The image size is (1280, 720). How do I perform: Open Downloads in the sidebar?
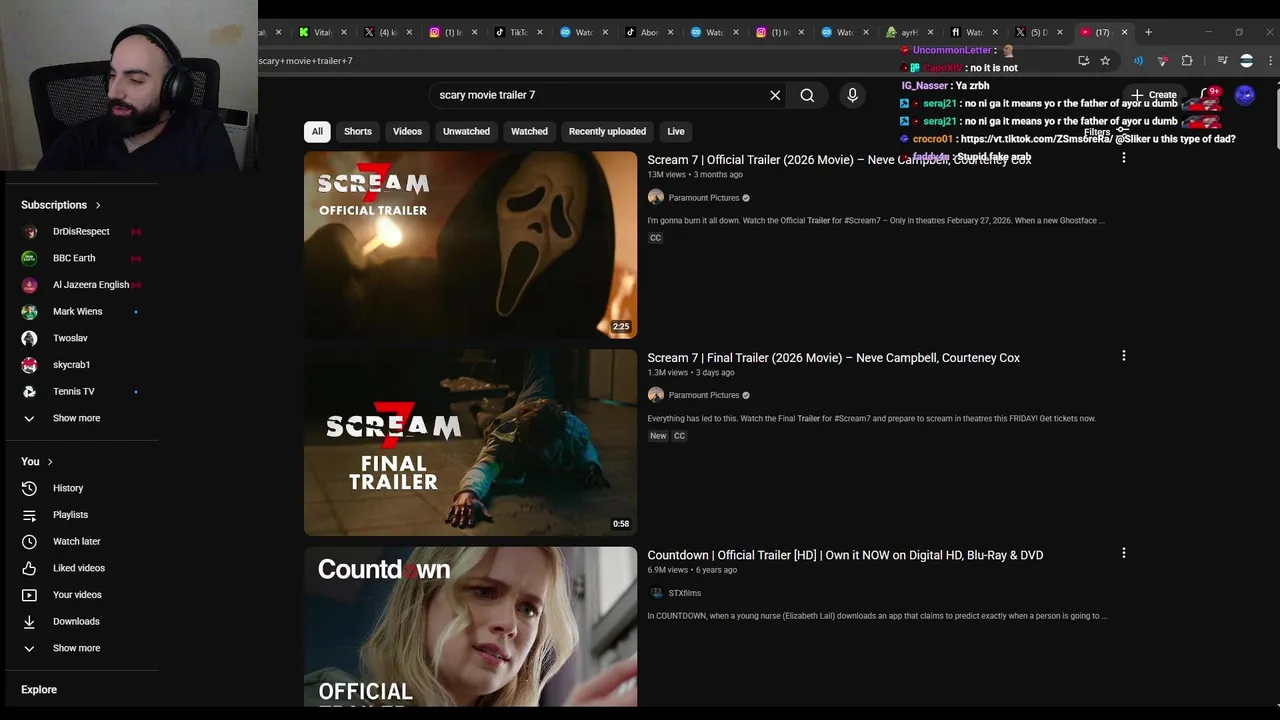click(76, 621)
